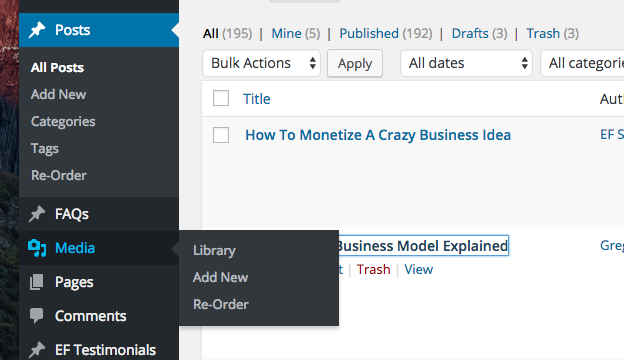624x360 pixels.
Task: Open the EF Testimonials menu label
Action: [105, 350]
